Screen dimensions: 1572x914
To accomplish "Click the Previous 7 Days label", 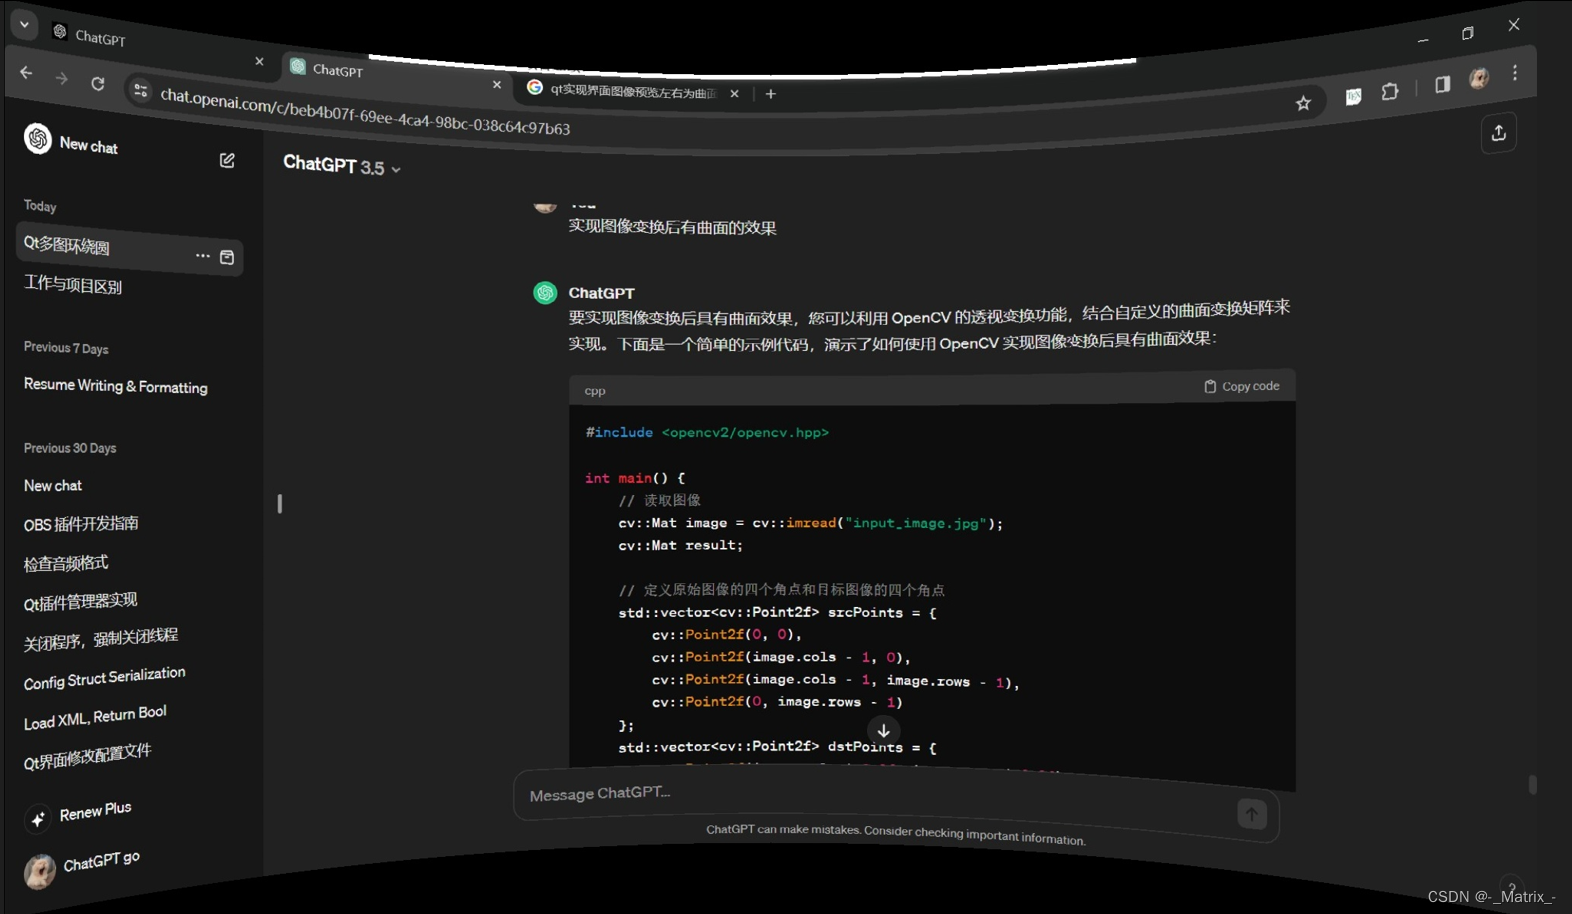I will tap(66, 348).
